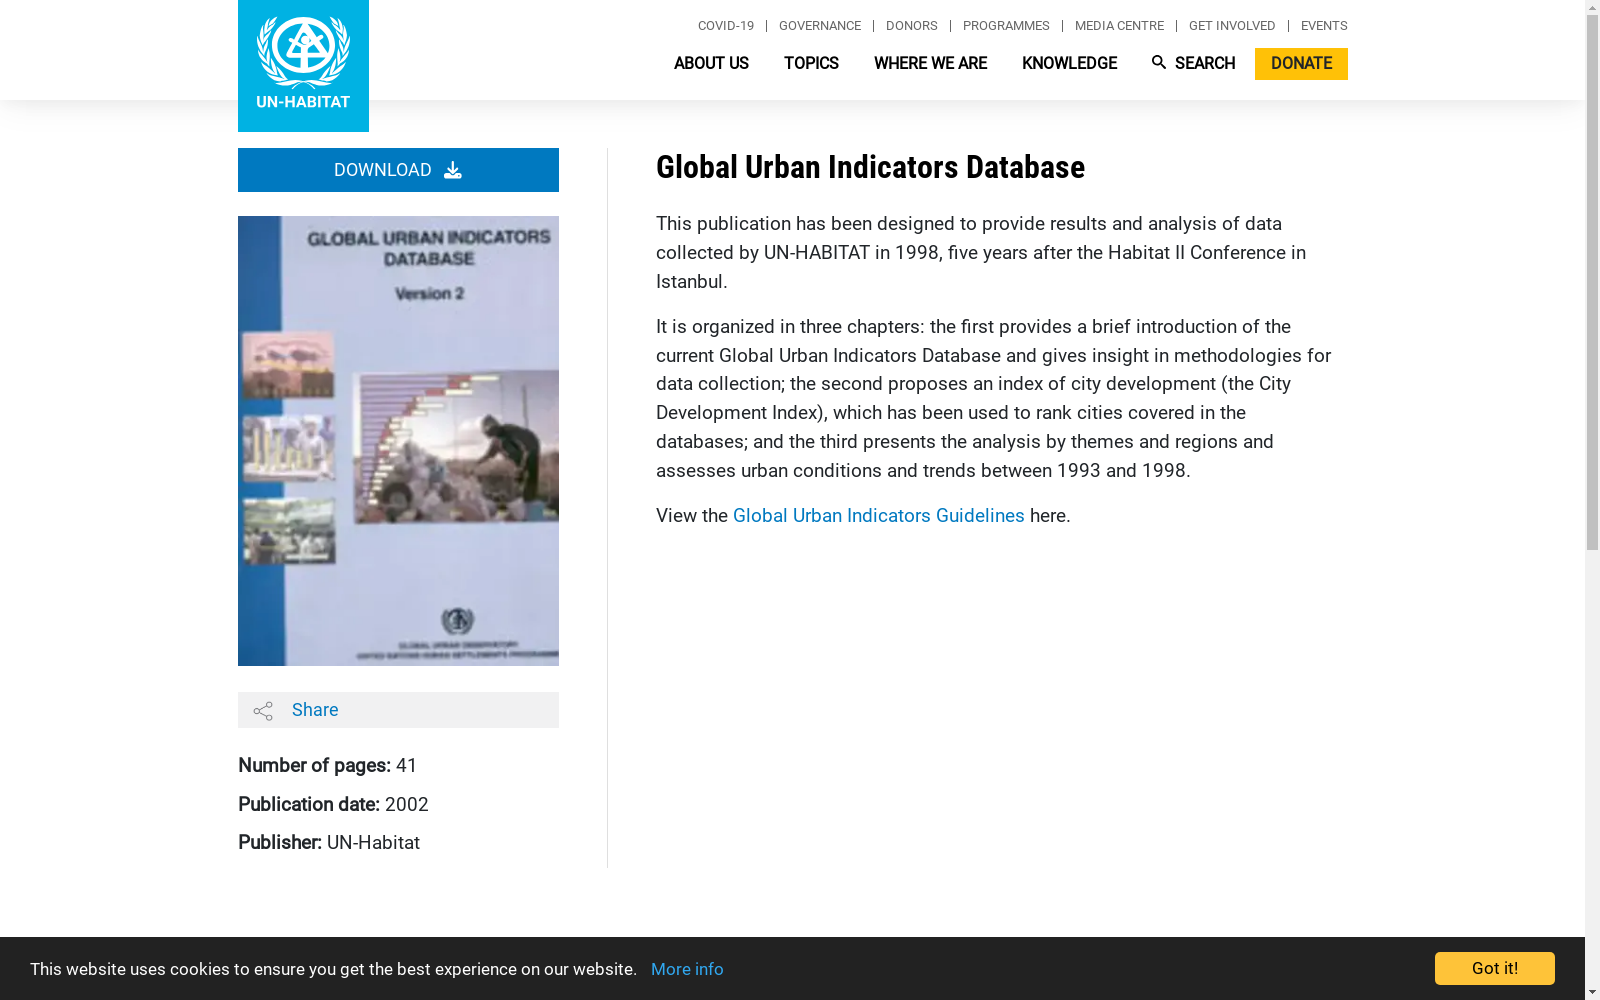1600x1000 pixels.
Task: Expand the Topics menu
Action: click(811, 64)
